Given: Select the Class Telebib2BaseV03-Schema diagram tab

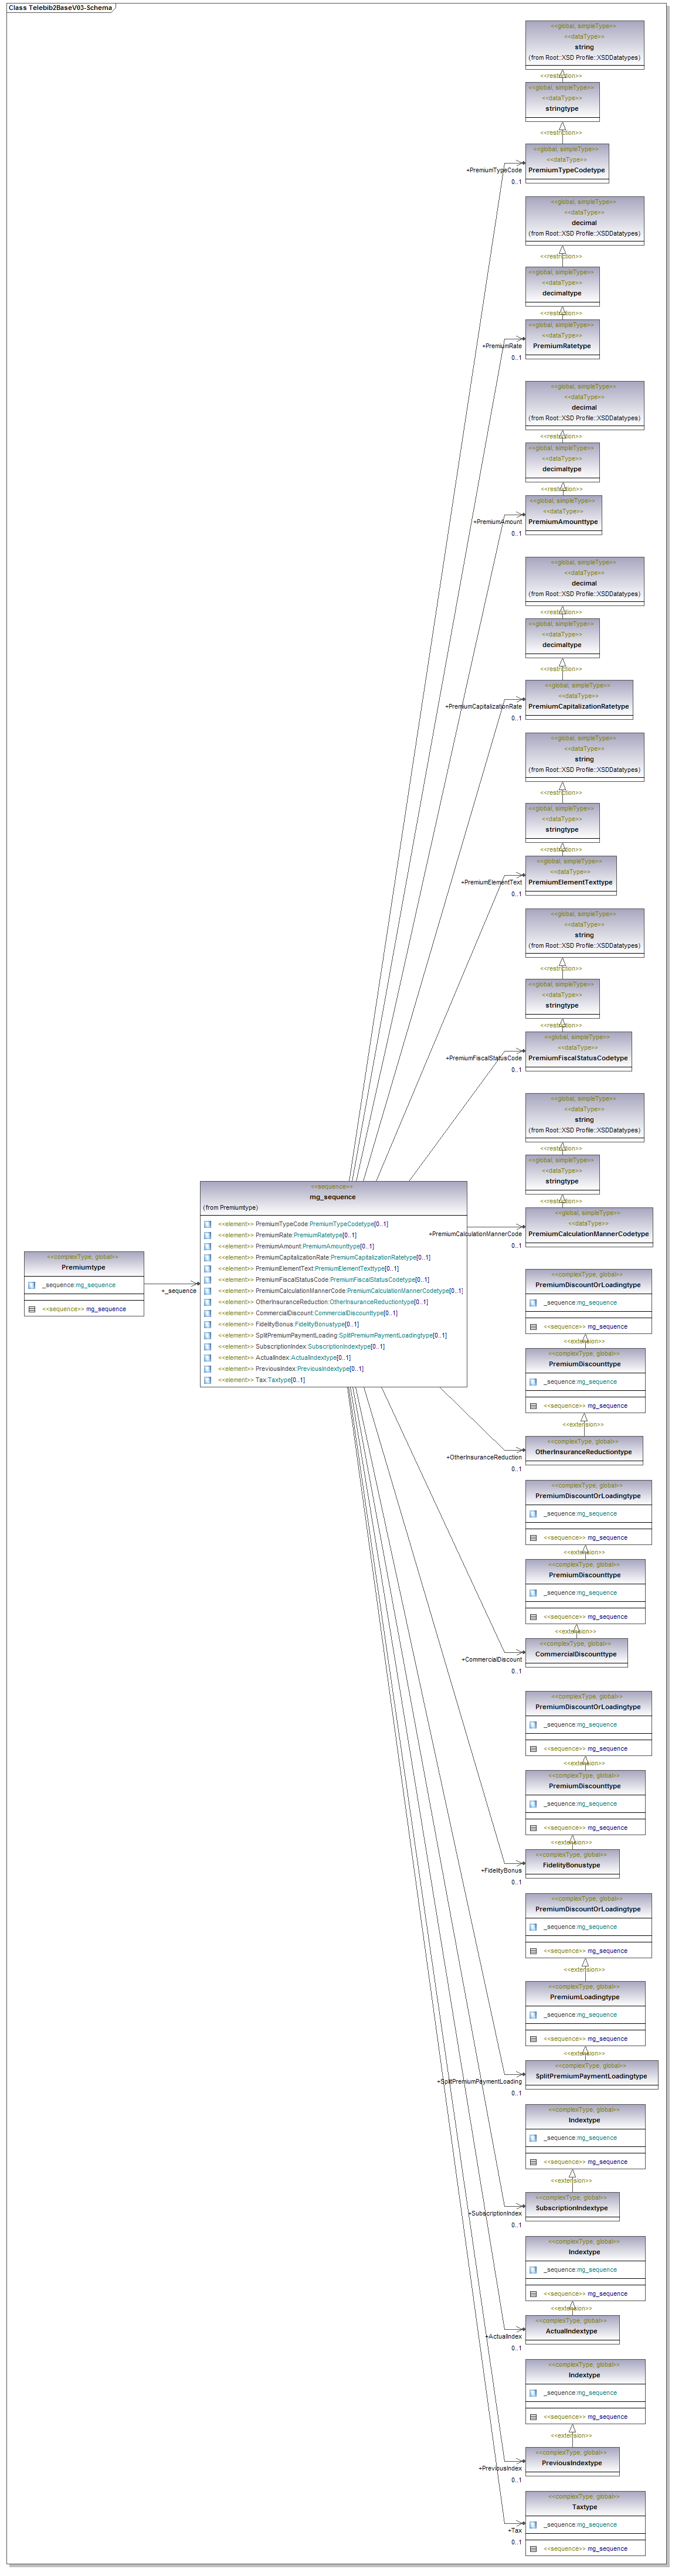Looking at the screenshot, I should (60, 8).
